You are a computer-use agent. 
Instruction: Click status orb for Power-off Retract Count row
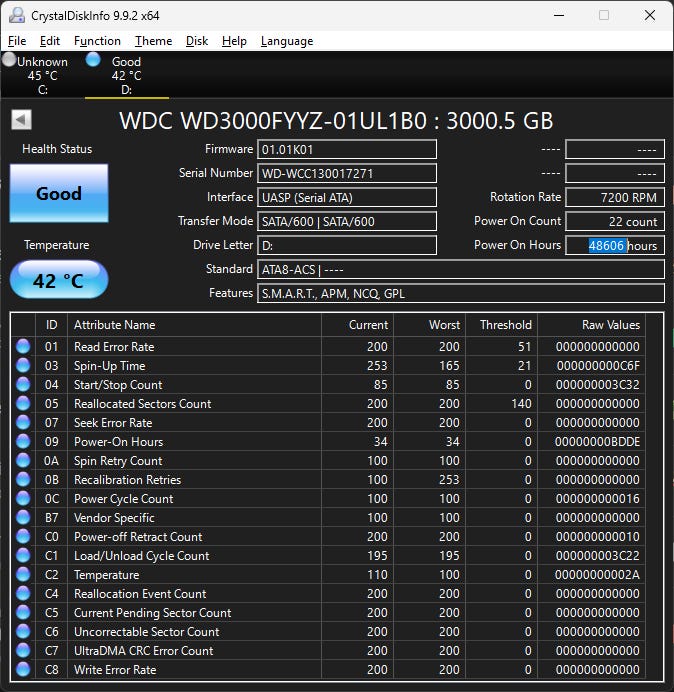click(23, 536)
